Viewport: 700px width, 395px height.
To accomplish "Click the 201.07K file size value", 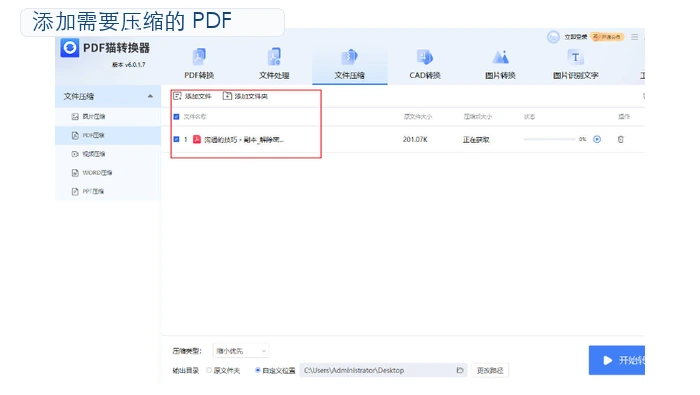I will pos(415,140).
